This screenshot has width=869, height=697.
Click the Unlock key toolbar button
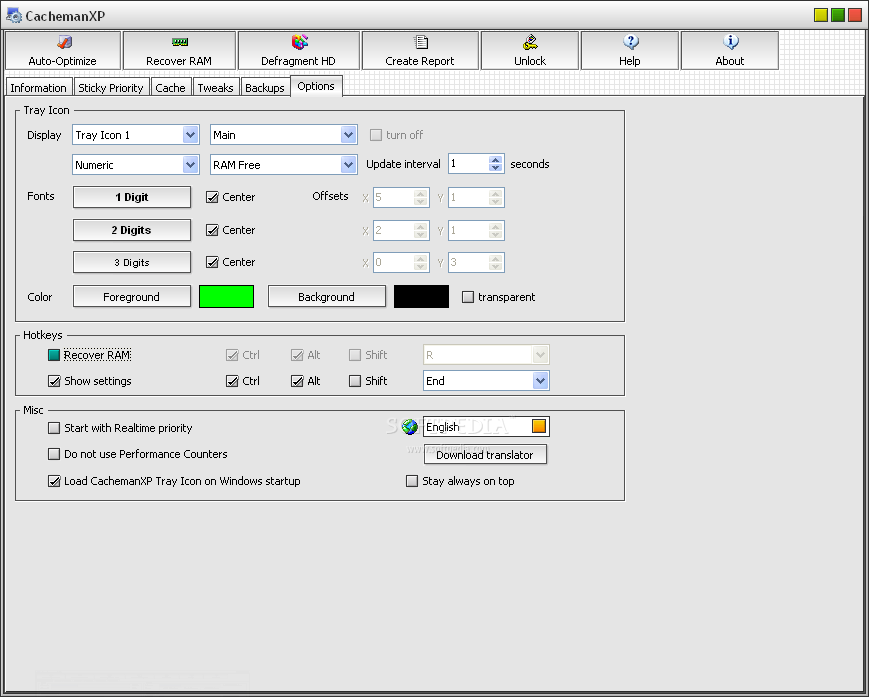pyautogui.click(x=530, y=50)
